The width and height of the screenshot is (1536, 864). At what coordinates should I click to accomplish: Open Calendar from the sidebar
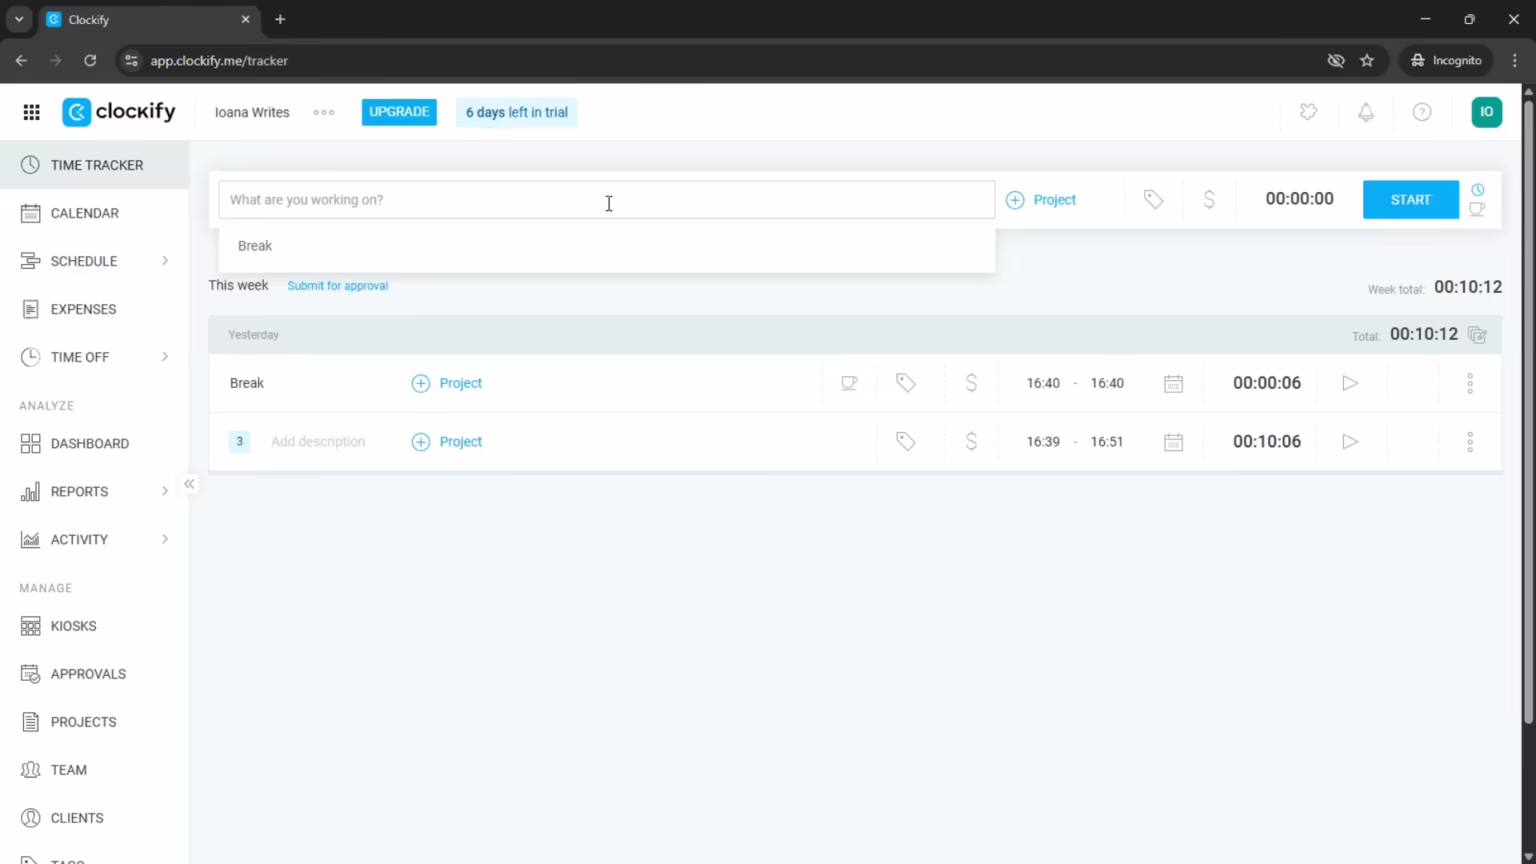click(84, 213)
